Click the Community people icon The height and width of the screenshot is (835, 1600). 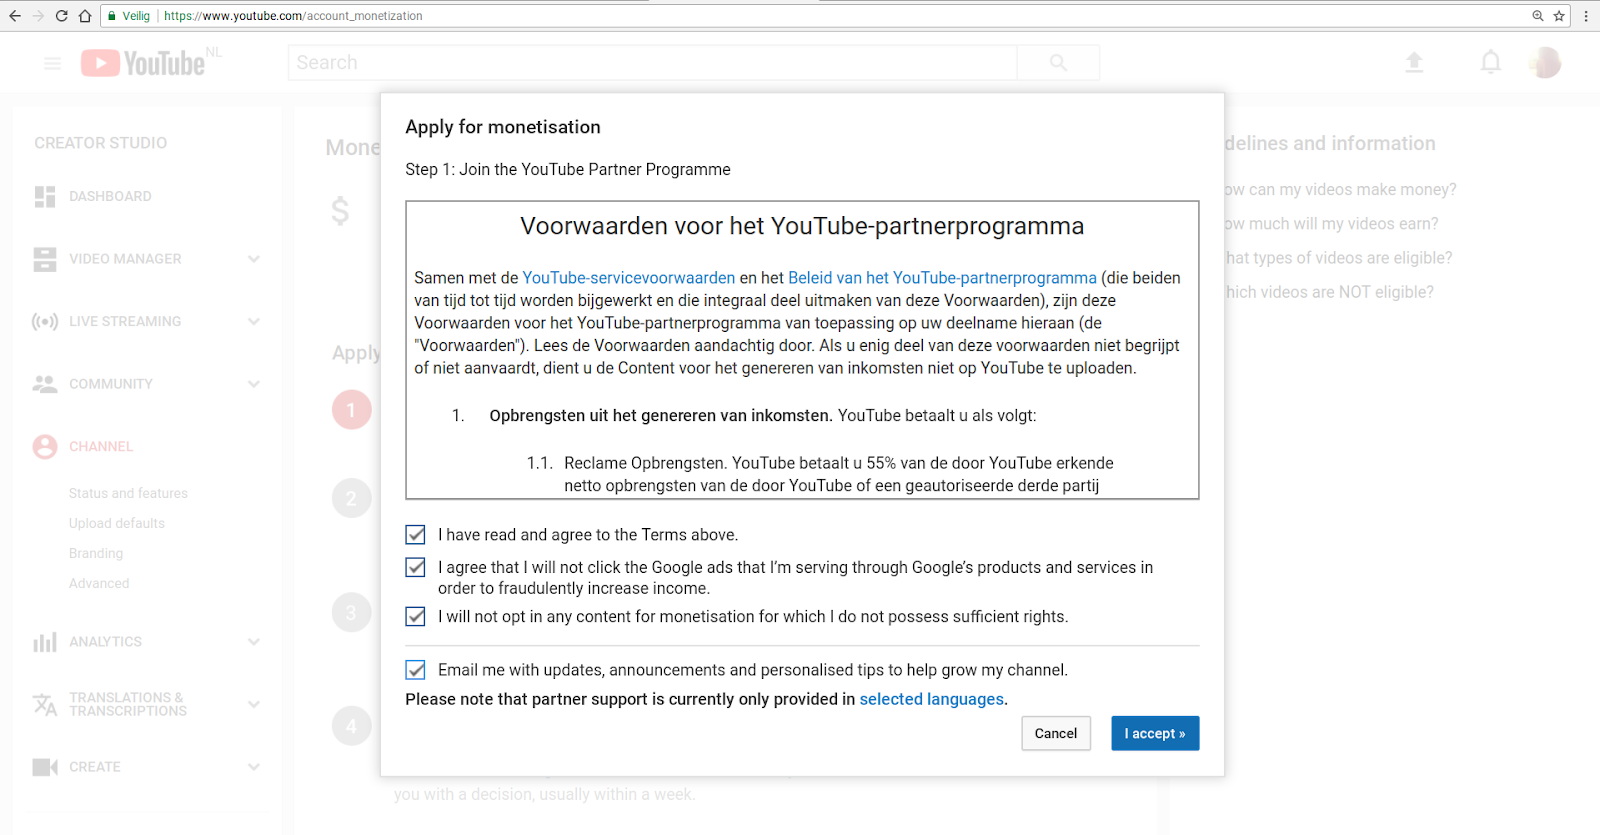click(x=45, y=384)
